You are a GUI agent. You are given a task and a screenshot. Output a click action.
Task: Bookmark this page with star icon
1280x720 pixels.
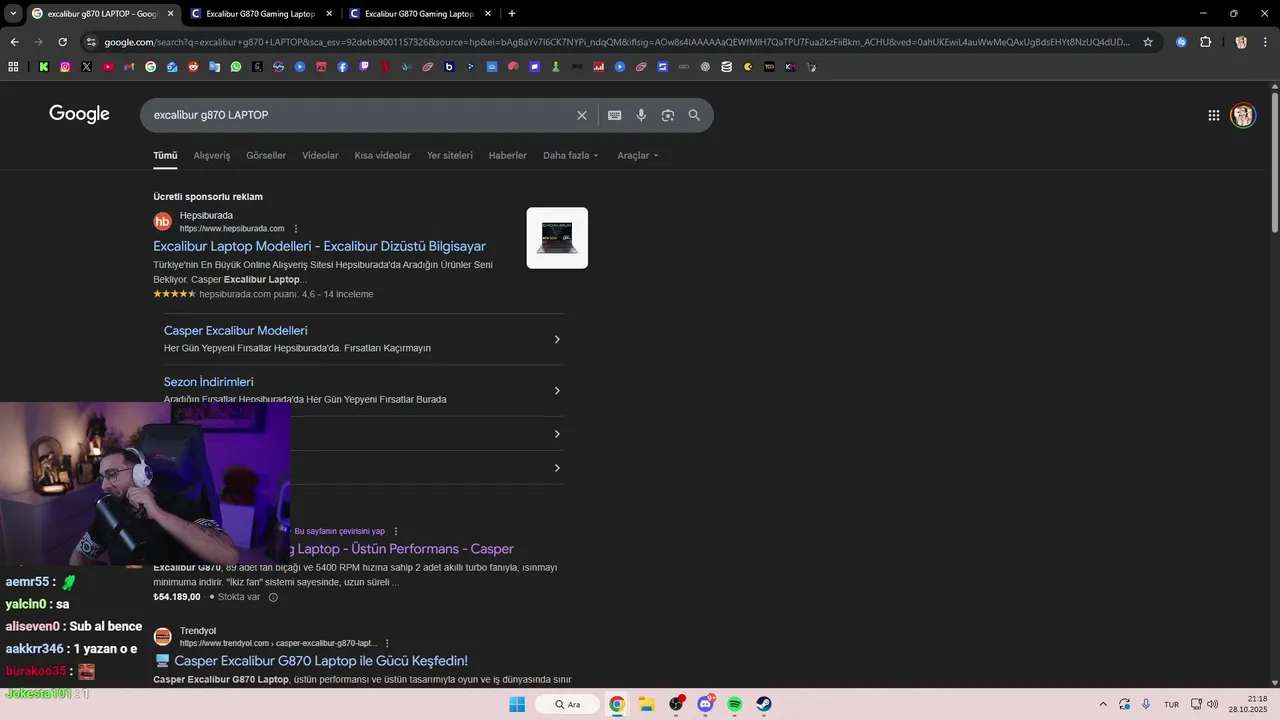[x=1148, y=42]
